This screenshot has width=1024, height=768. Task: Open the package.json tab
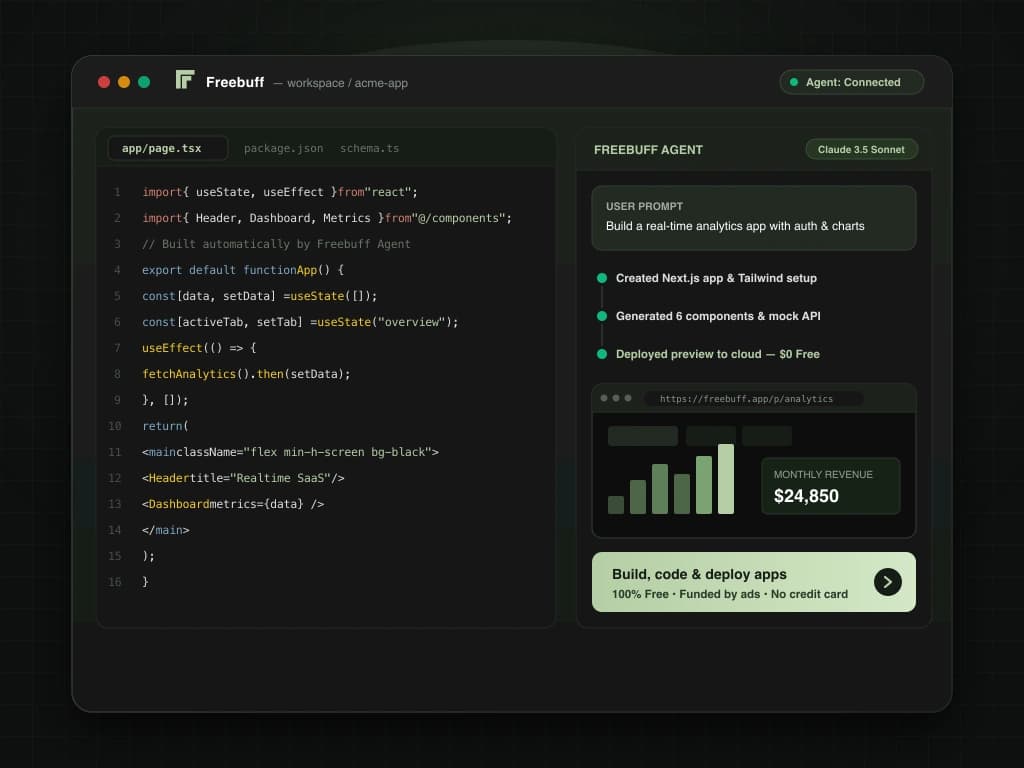pos(283,148)
